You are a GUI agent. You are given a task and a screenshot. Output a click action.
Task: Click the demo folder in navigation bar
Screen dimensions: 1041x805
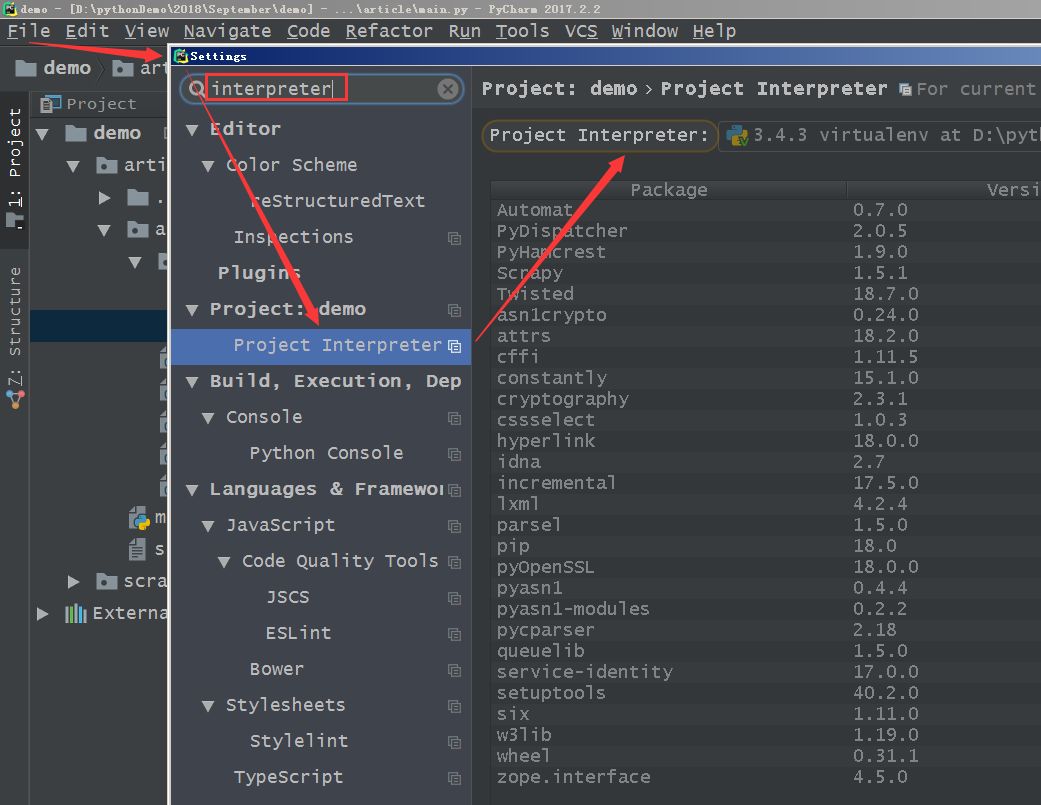pos(53,68)
